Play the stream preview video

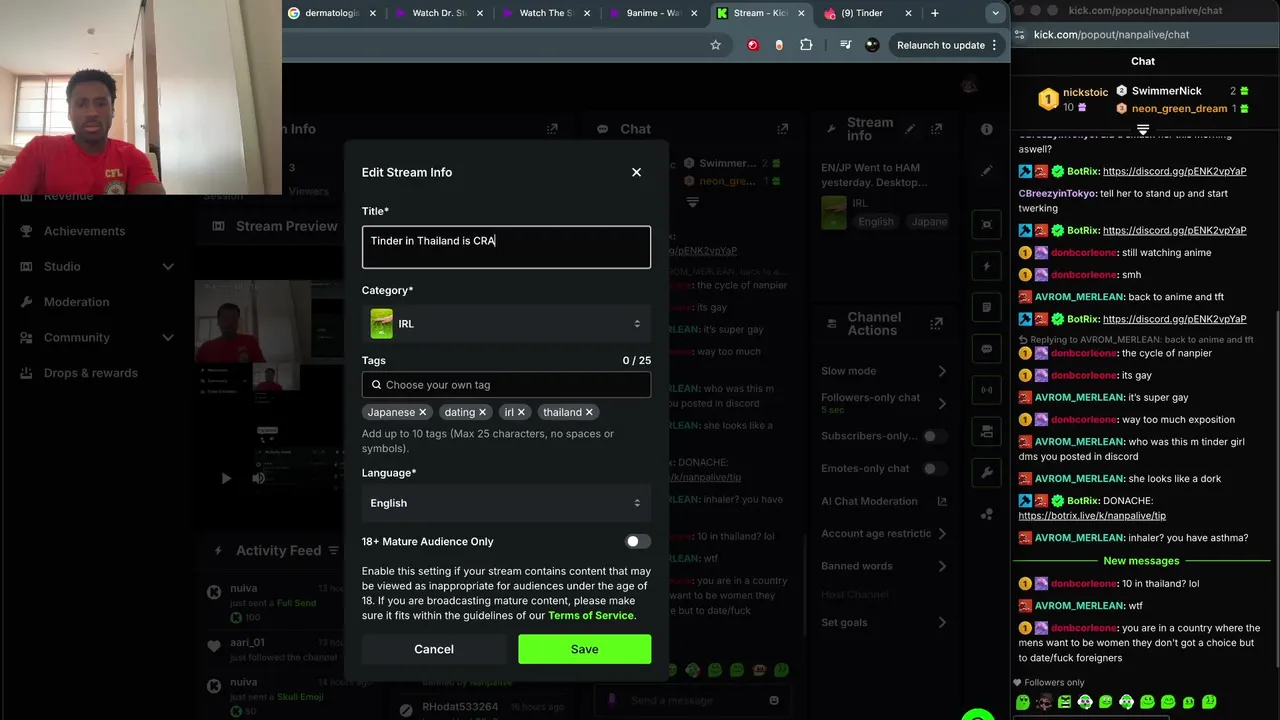(x=226, y=478)
